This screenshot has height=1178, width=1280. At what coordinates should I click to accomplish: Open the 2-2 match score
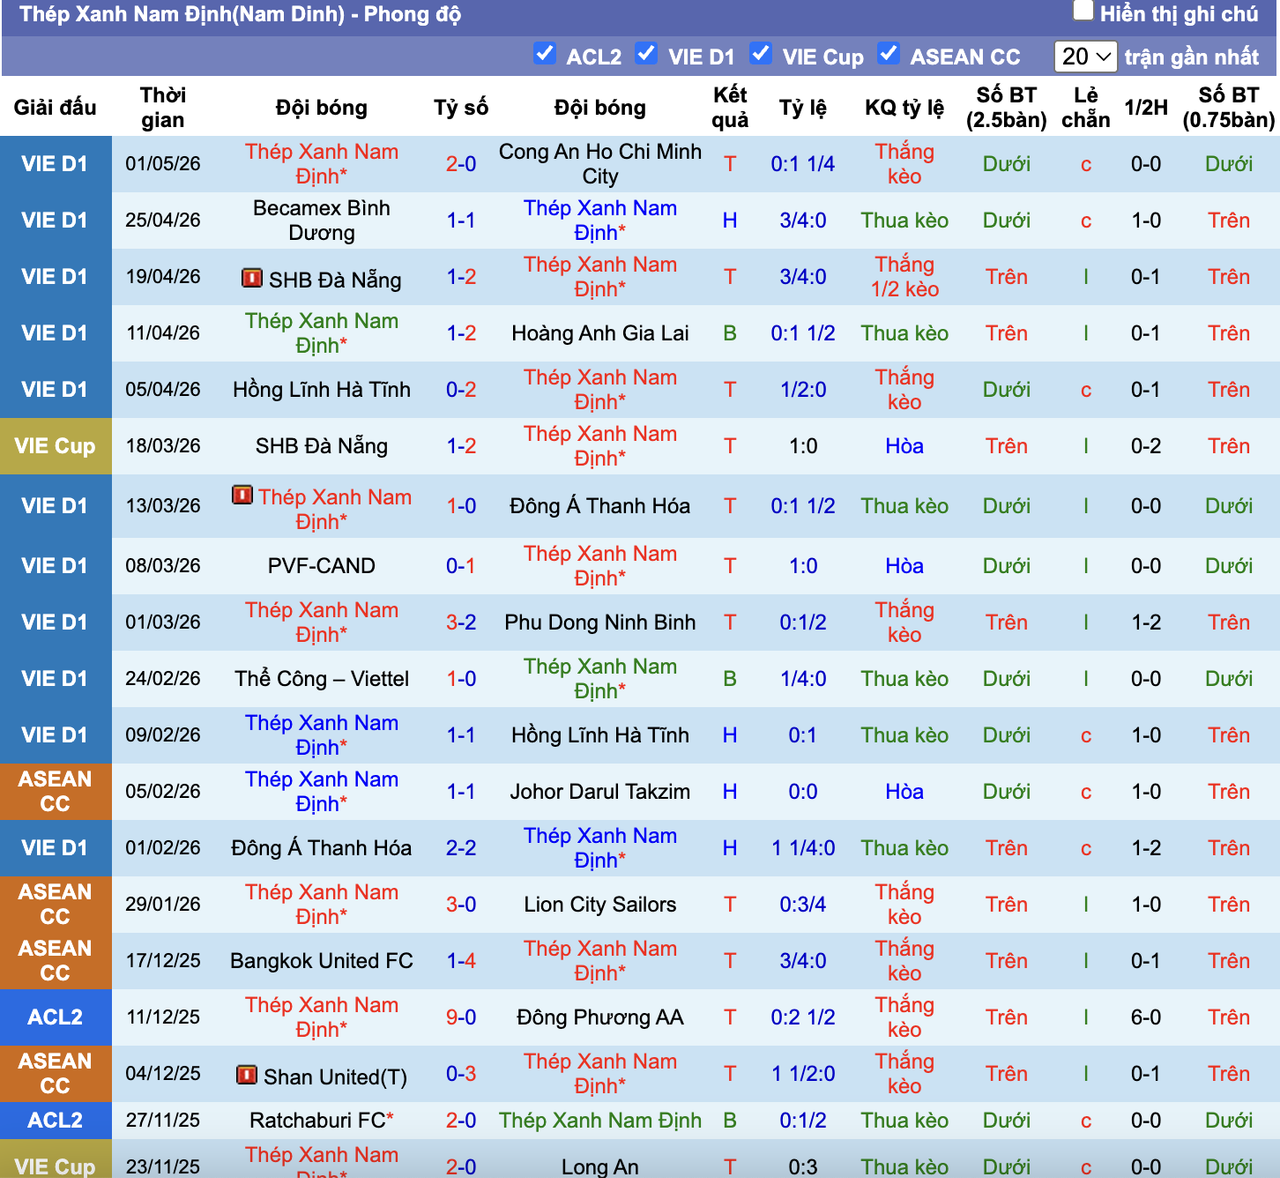click(x=461, y=848)
